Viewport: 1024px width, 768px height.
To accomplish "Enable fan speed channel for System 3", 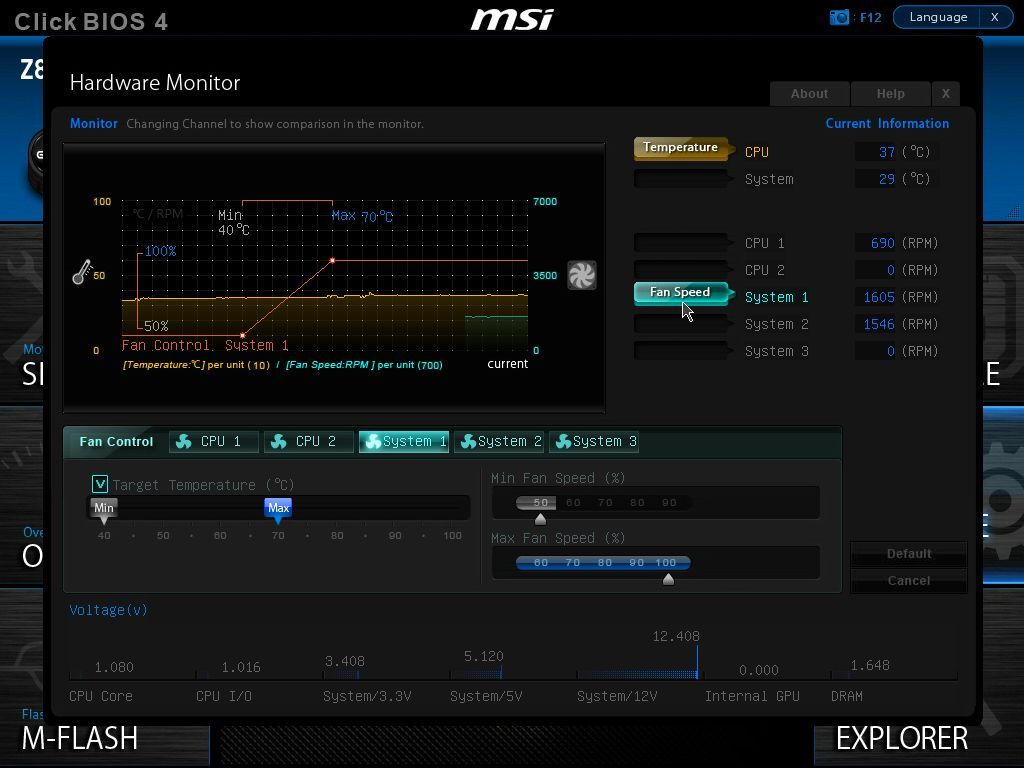I will point(682,351).
